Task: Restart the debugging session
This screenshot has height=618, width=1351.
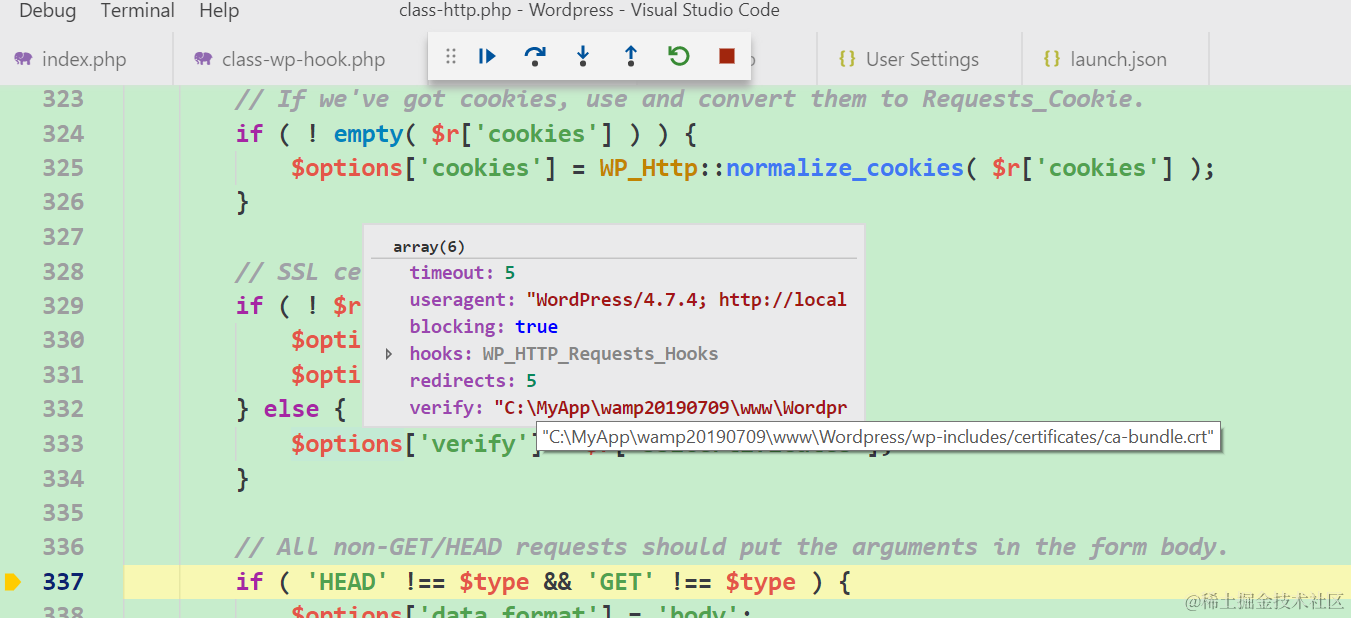Action: click(x=679, y=57)
